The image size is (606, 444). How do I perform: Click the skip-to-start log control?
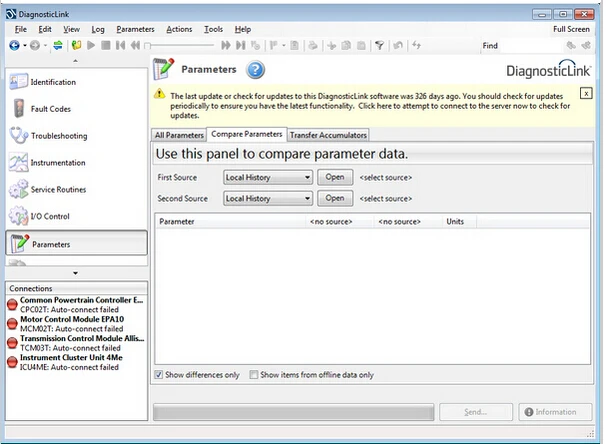120,46
